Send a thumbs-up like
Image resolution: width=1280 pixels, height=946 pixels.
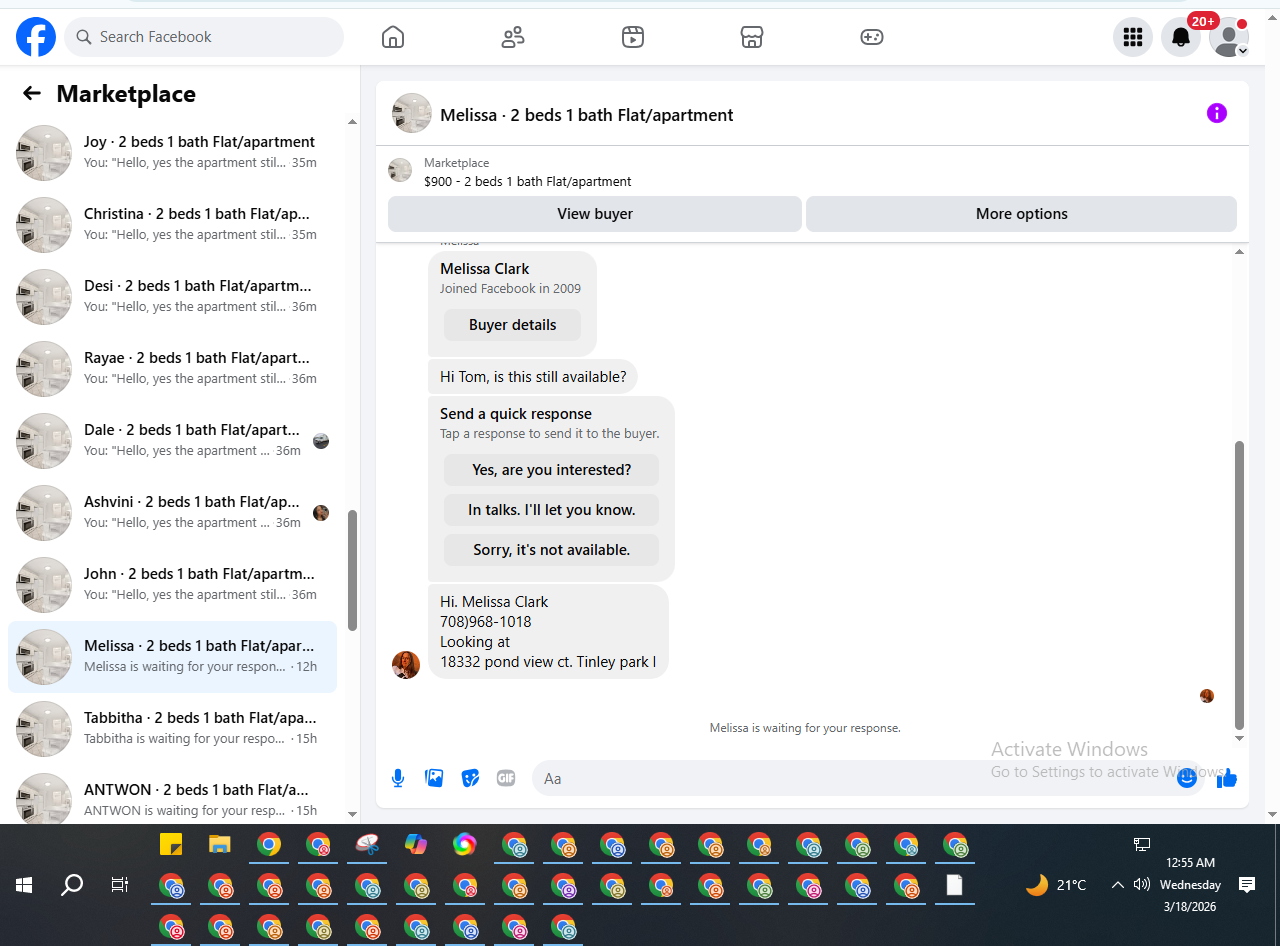click(x=1227, y=778)
